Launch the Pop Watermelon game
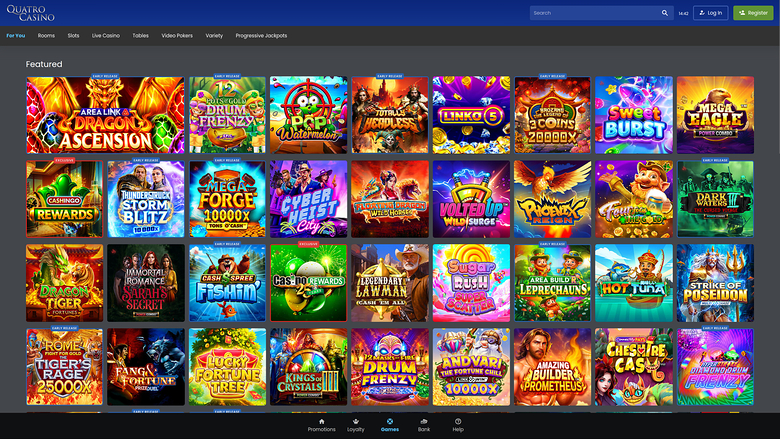The height and width of the screenshot is (439, 780). [308, 115]
